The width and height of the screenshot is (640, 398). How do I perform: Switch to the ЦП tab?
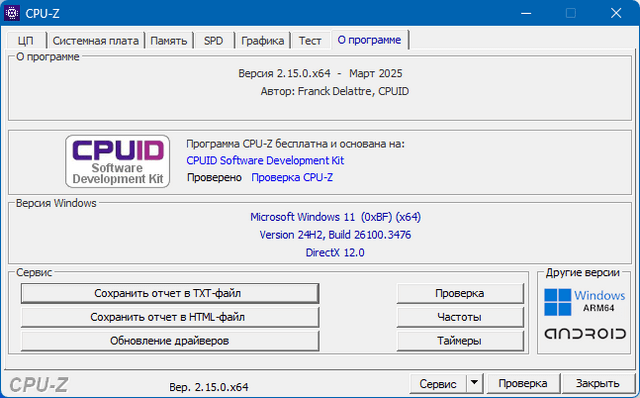(x=26, y=41)
